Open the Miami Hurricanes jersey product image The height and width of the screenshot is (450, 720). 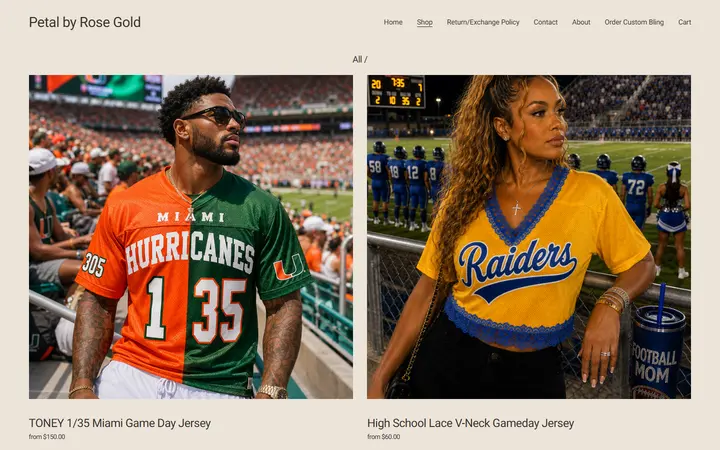tap(191, 237)
